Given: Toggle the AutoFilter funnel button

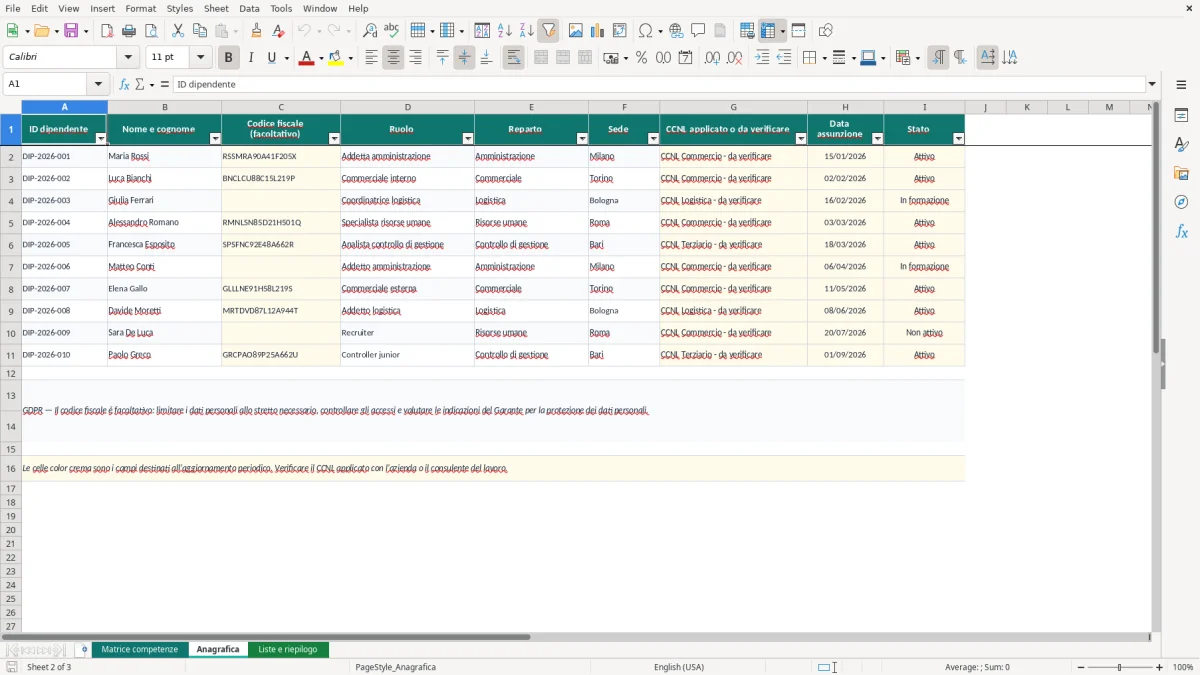Looking at the screenshot, I should pos(548,31).
